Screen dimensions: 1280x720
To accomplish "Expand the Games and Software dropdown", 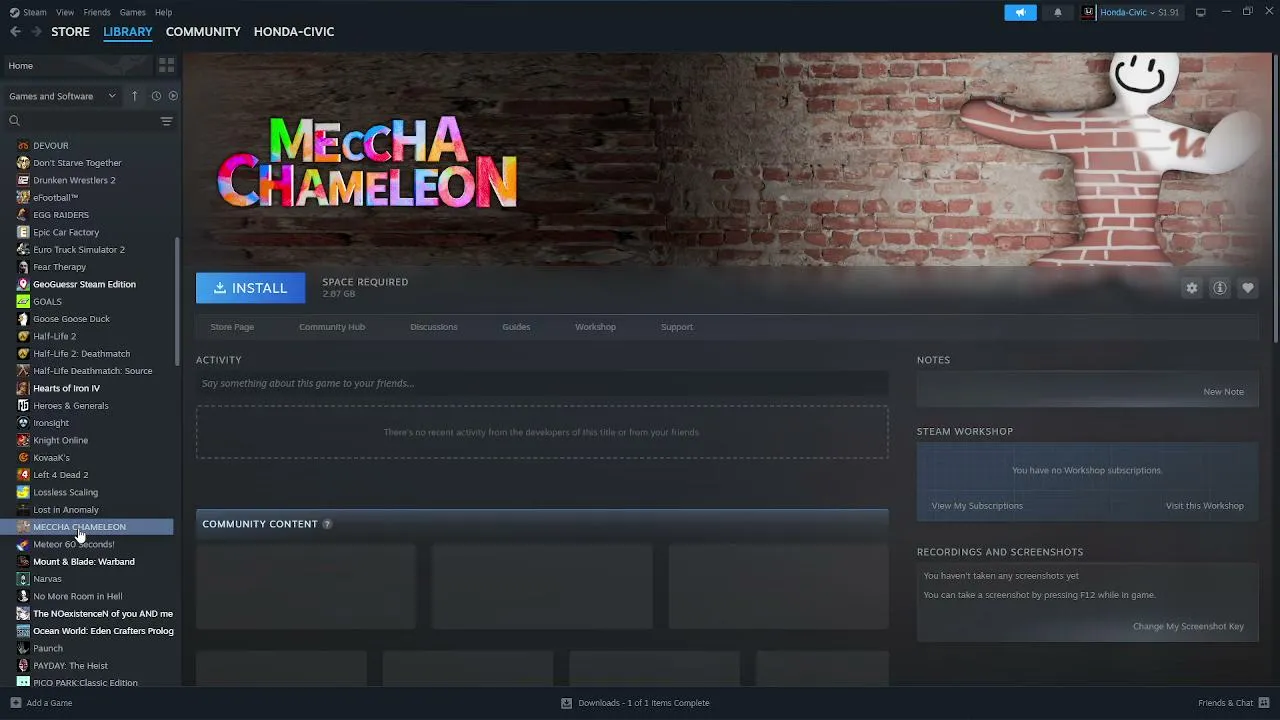I will click(62, 96).
